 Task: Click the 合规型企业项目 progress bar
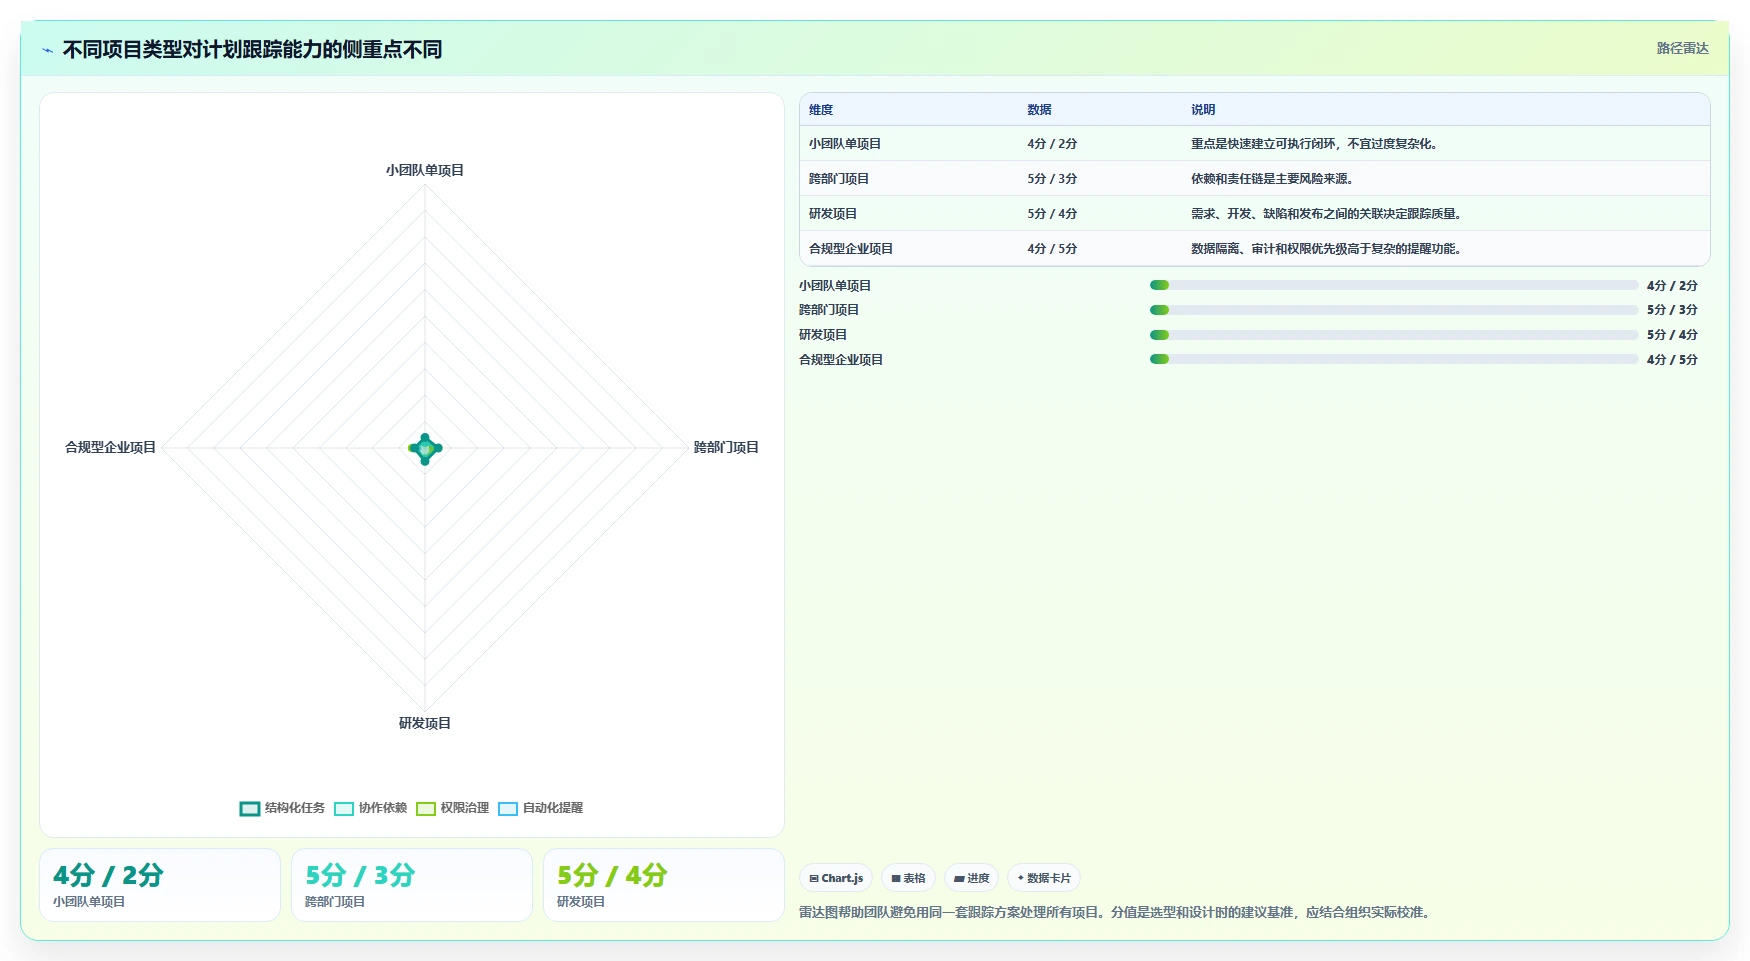tap(1394, 359)
